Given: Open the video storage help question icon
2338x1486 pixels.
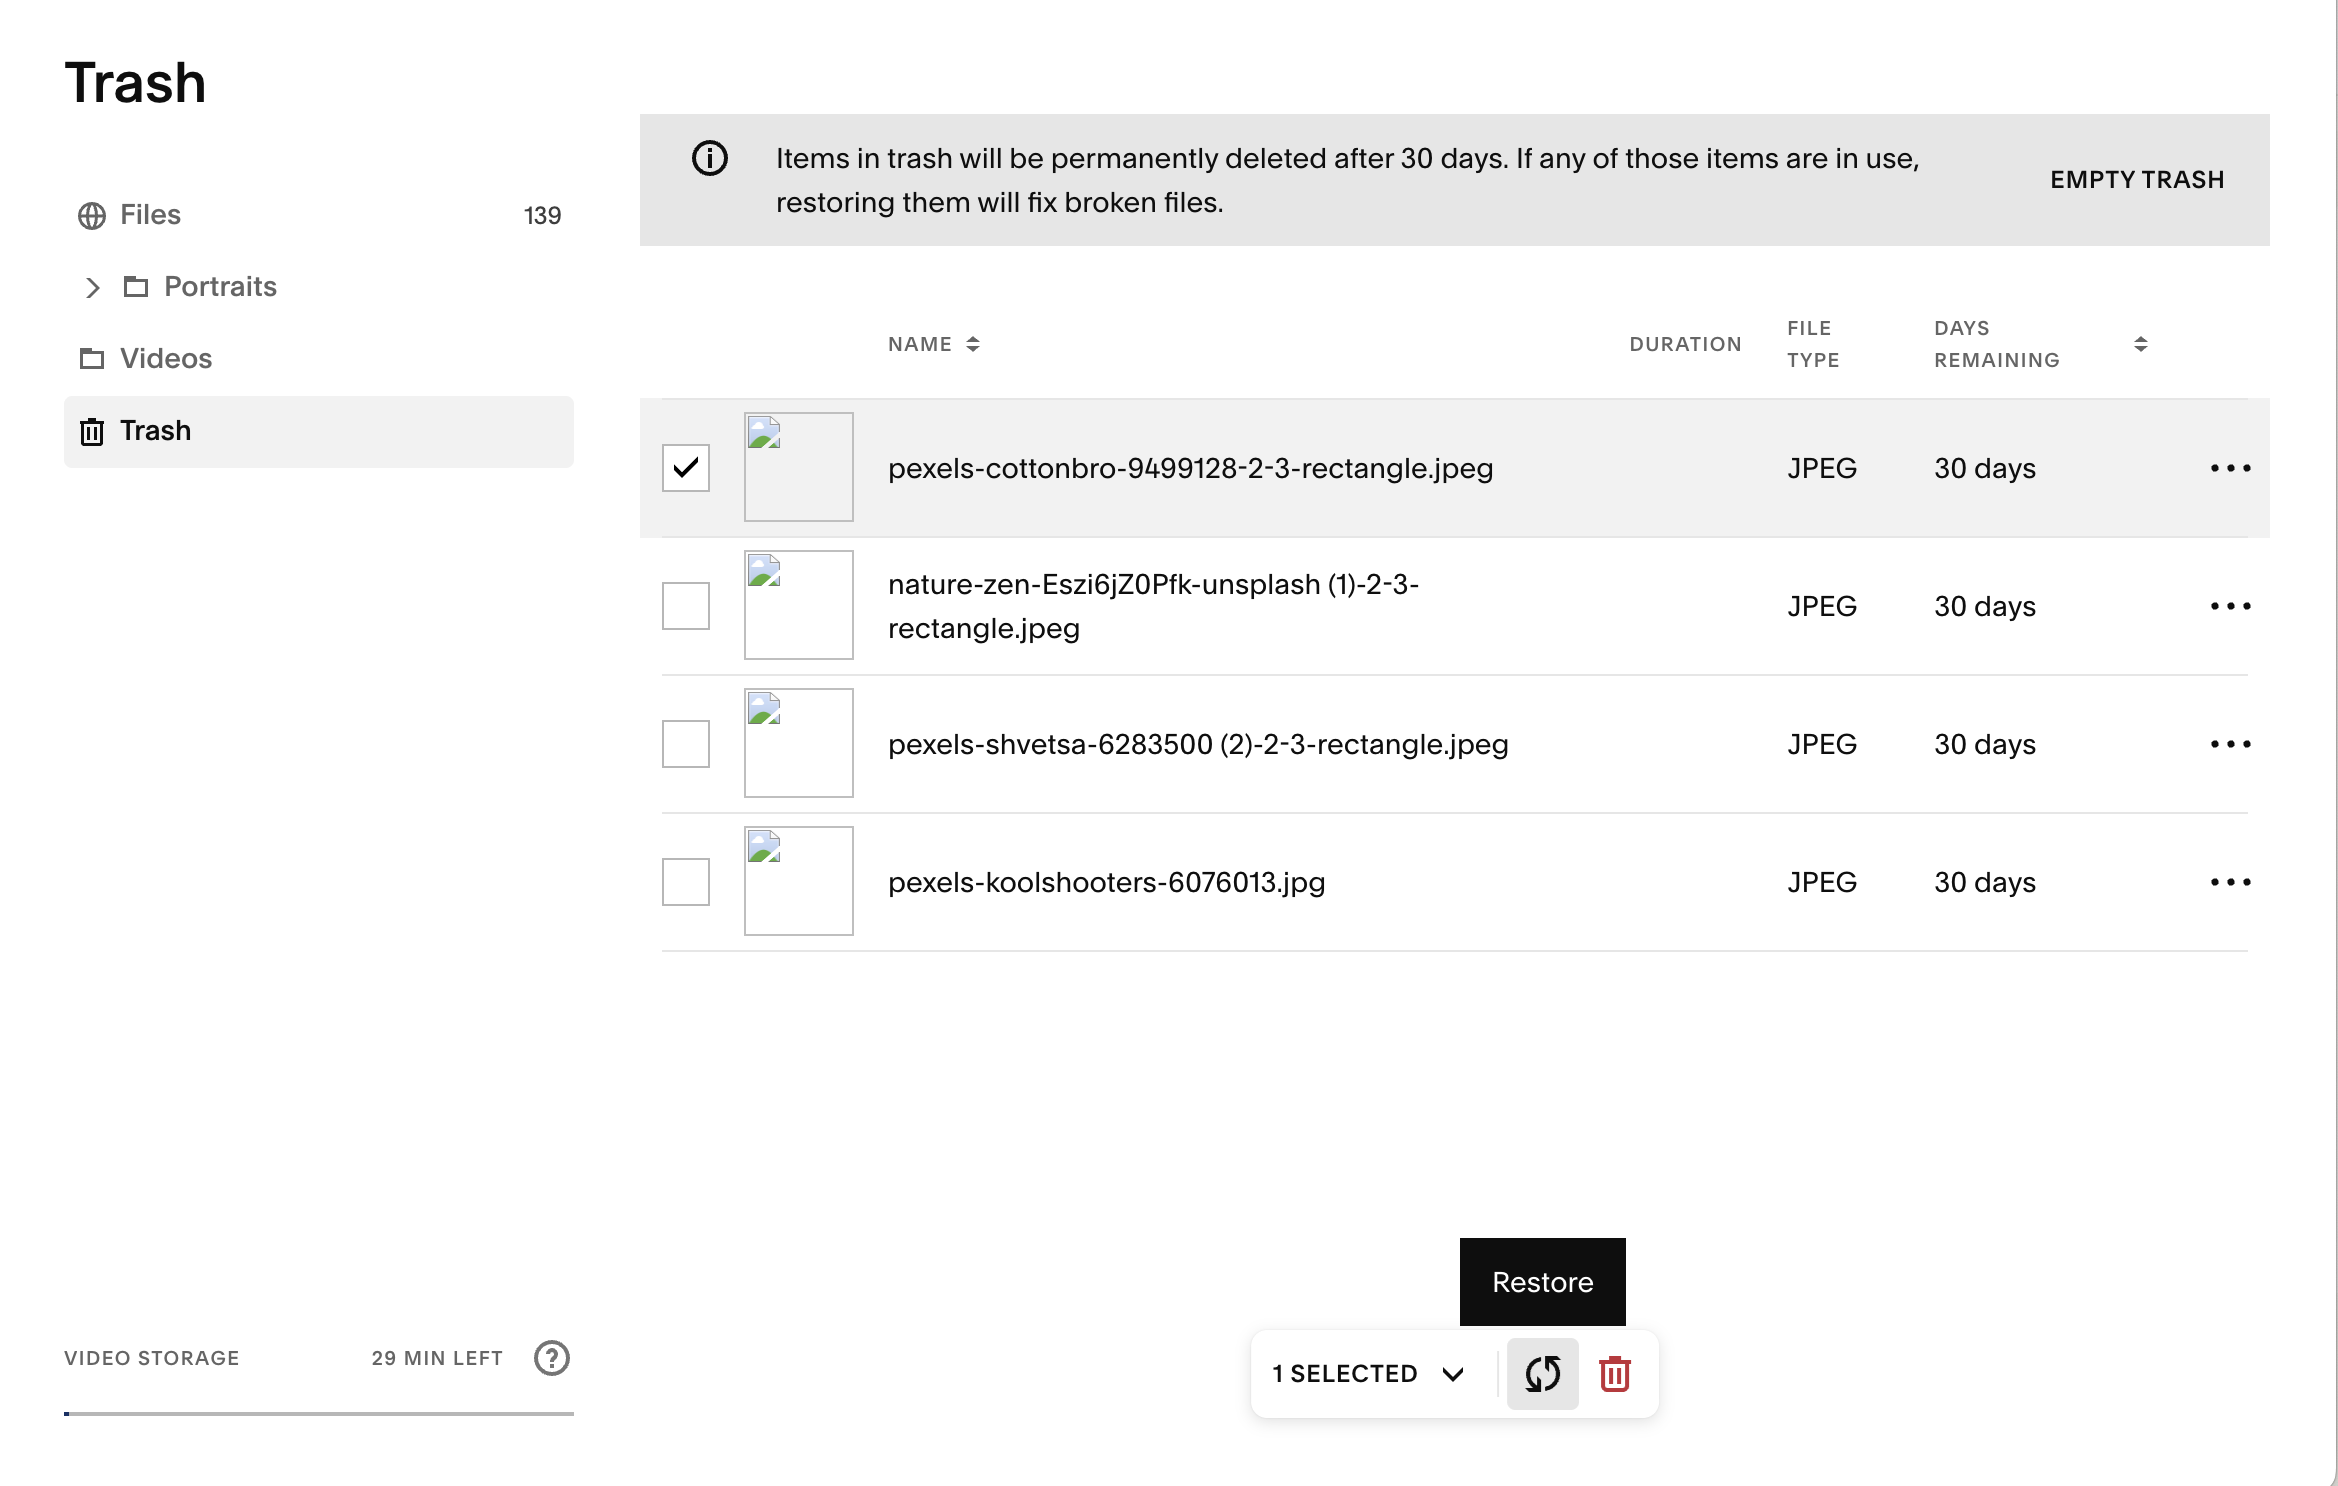Looking at the screenshot, I should [x=552, y=1358].
